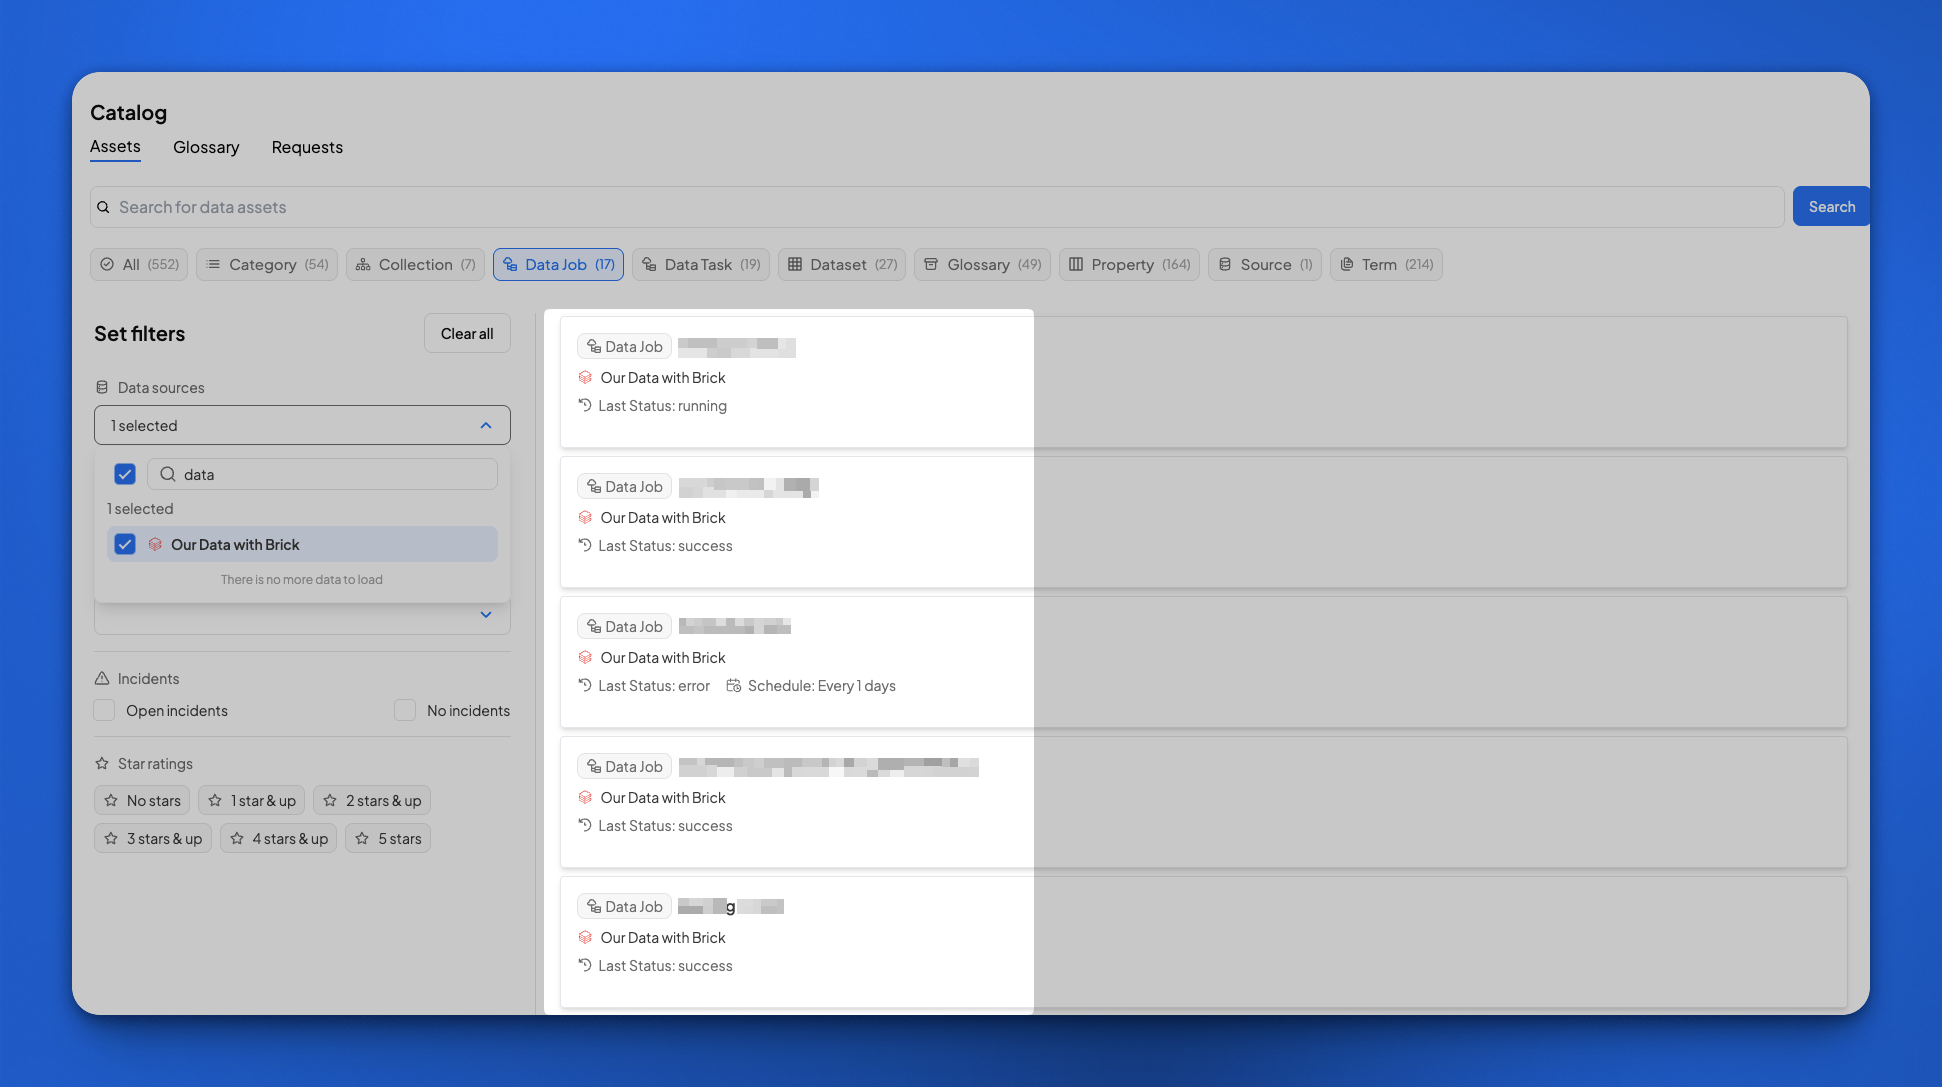Expand the dropdown below the data sources list
Screen dimensions: 1942x1087
coord(486,615)
